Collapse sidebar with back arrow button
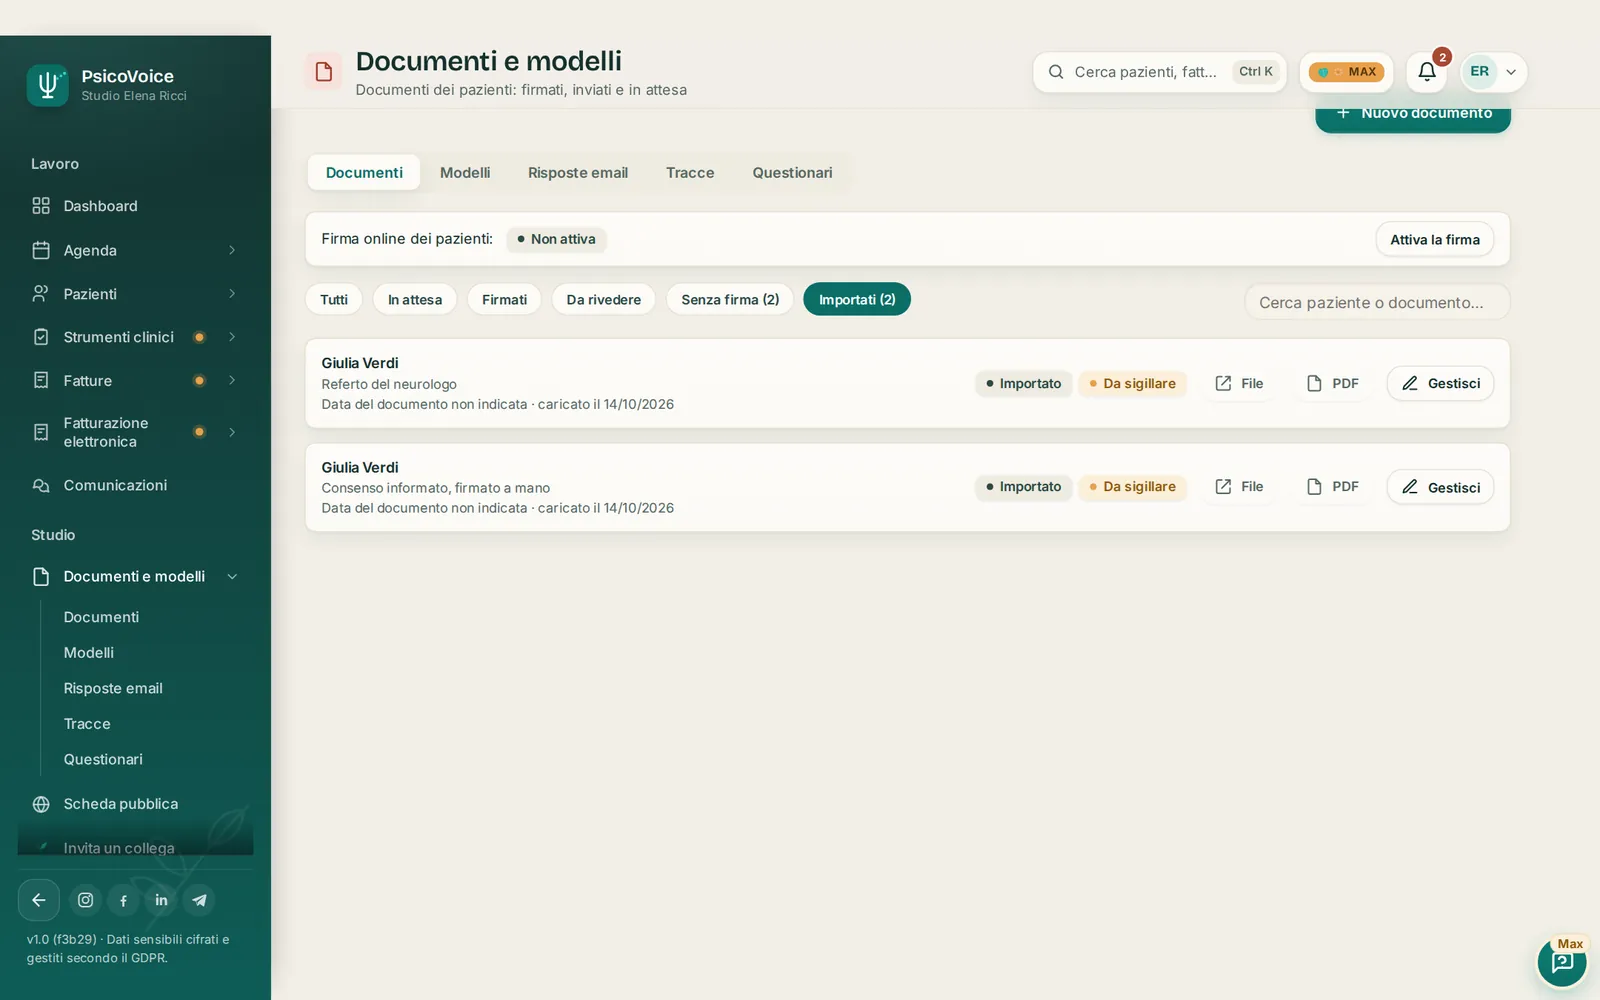The height and width of the screenshot is (1000, 1600). [39, 900]
